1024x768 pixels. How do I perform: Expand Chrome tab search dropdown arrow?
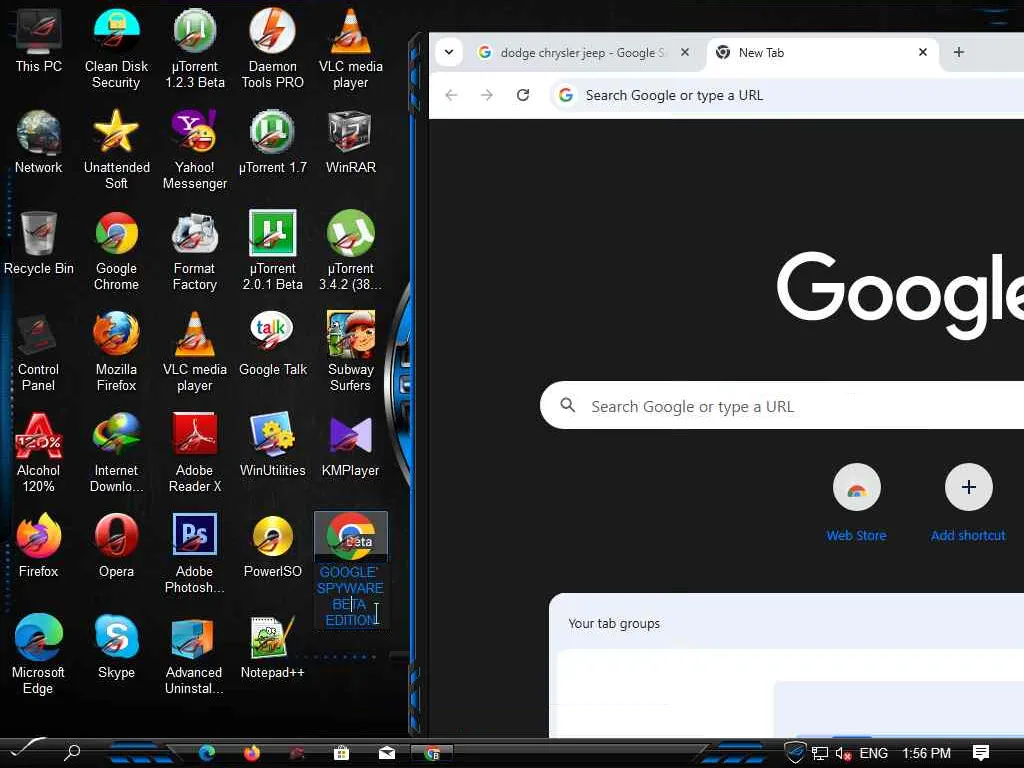pyautogui.click(x=449, y=52)
